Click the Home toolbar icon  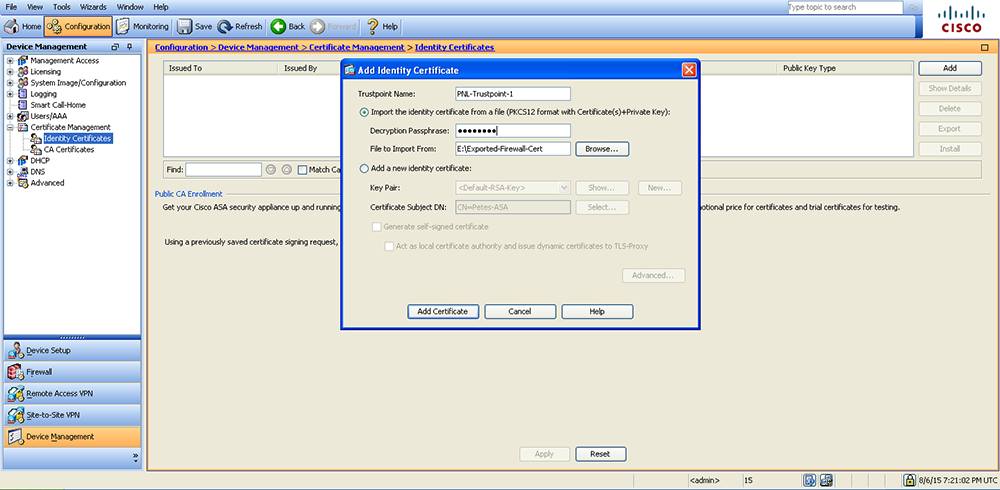pos(11,27)
